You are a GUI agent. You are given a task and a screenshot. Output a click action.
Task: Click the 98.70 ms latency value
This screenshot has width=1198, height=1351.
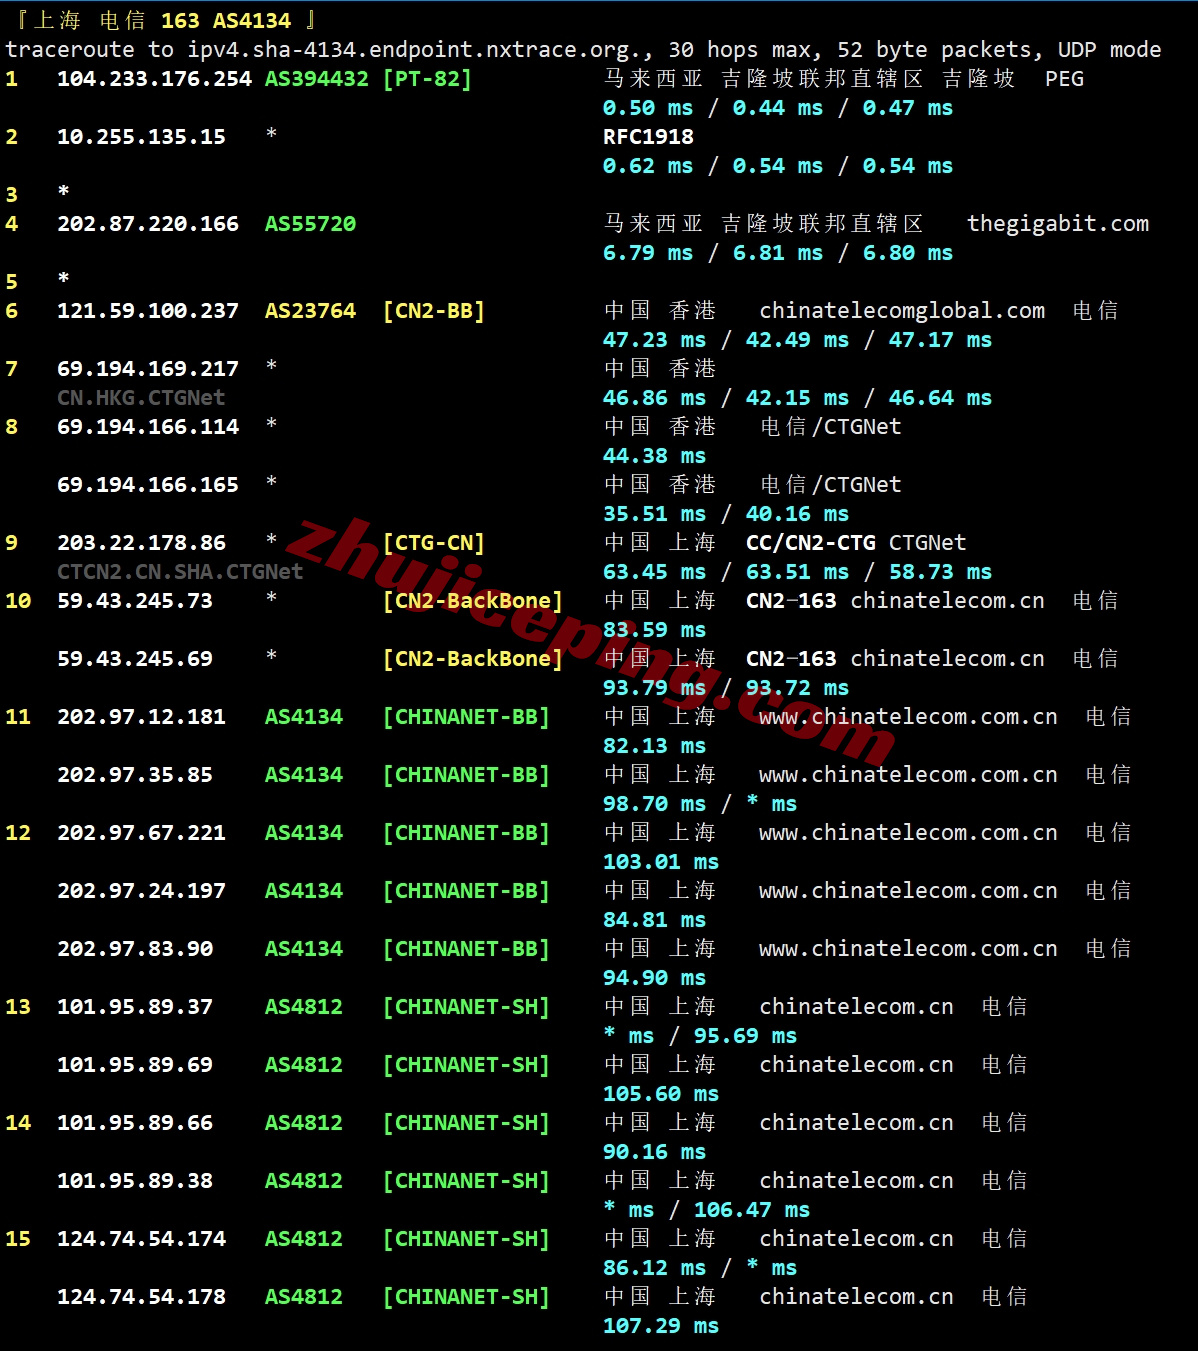[654, 804]
